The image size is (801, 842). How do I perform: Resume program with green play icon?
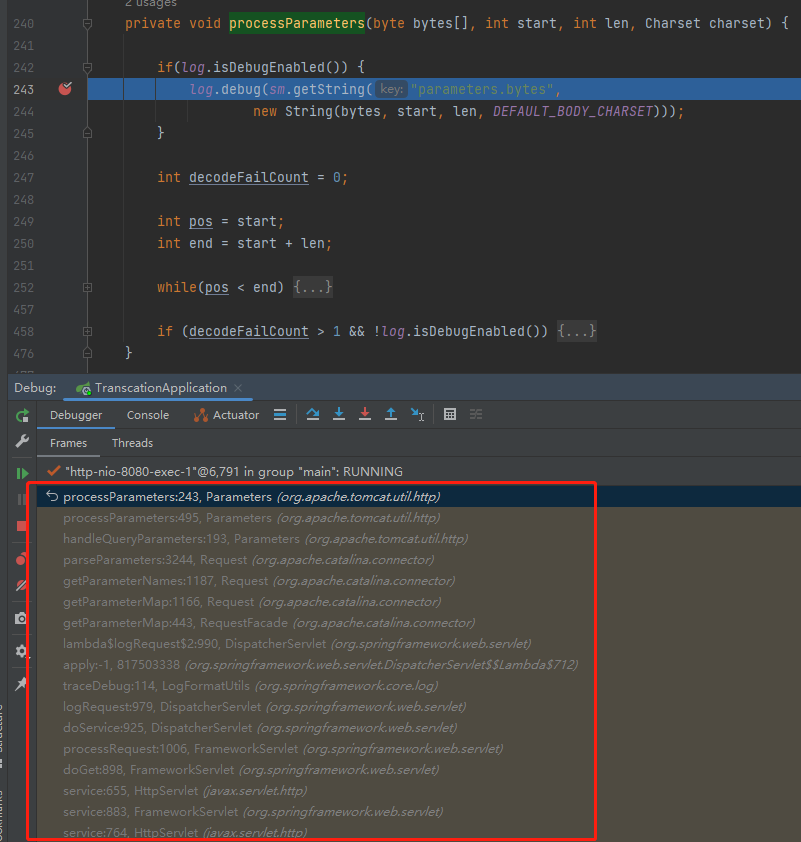click(x=22, y=473)
